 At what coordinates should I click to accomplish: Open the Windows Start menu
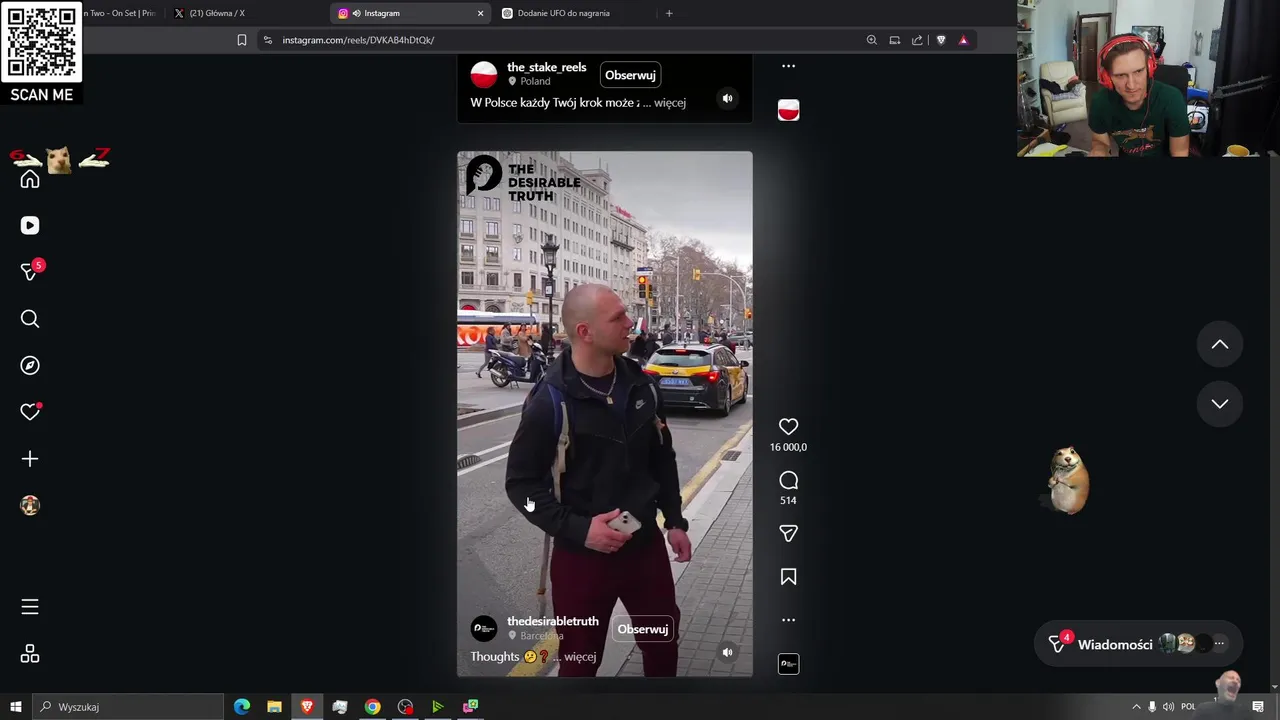click(x=15, y=707)
